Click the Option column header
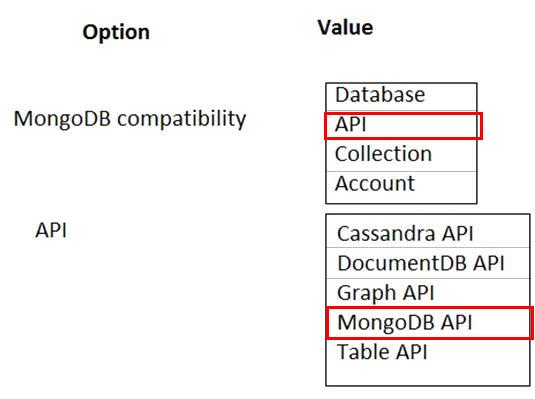535x399 pixels. click(116, 33)
